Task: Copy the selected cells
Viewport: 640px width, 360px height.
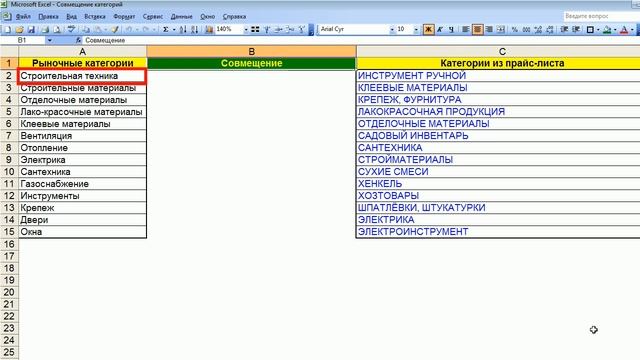Action: point(86,29)
